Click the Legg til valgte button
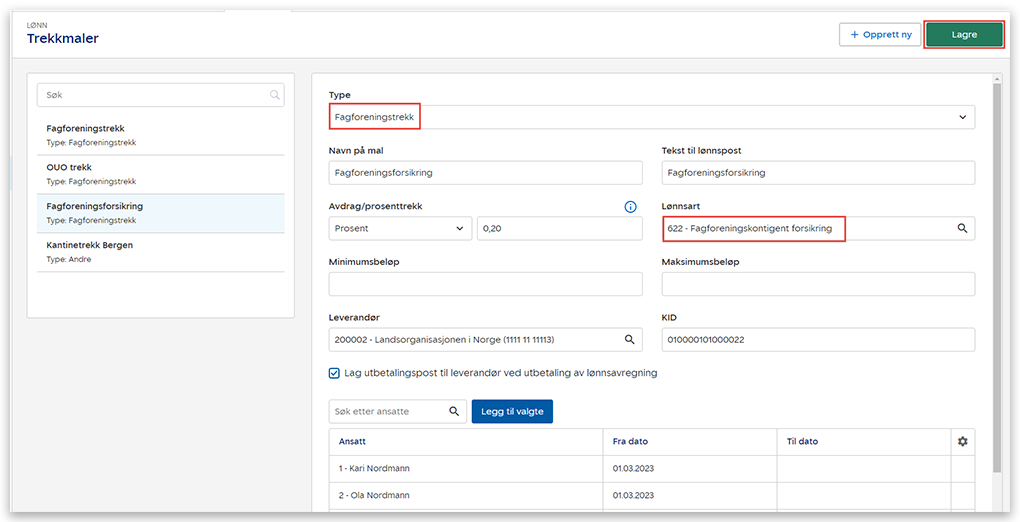Viewport: 1020px width, 522px height. tap(511, 411)
